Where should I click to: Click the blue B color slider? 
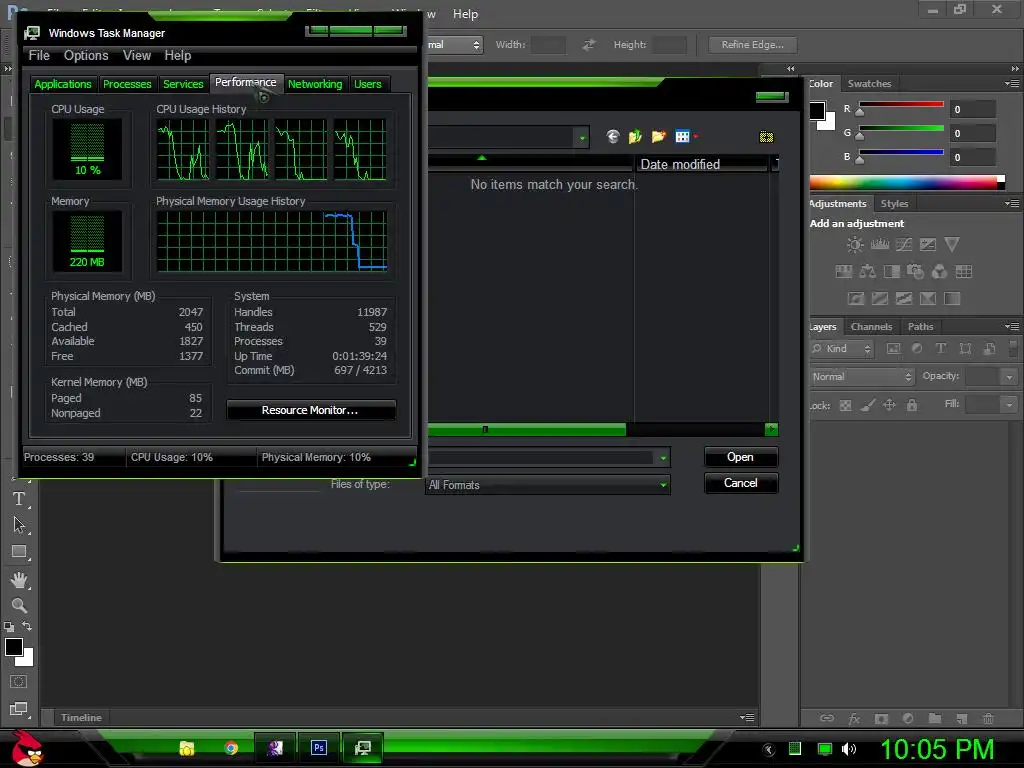pos(901,153)
